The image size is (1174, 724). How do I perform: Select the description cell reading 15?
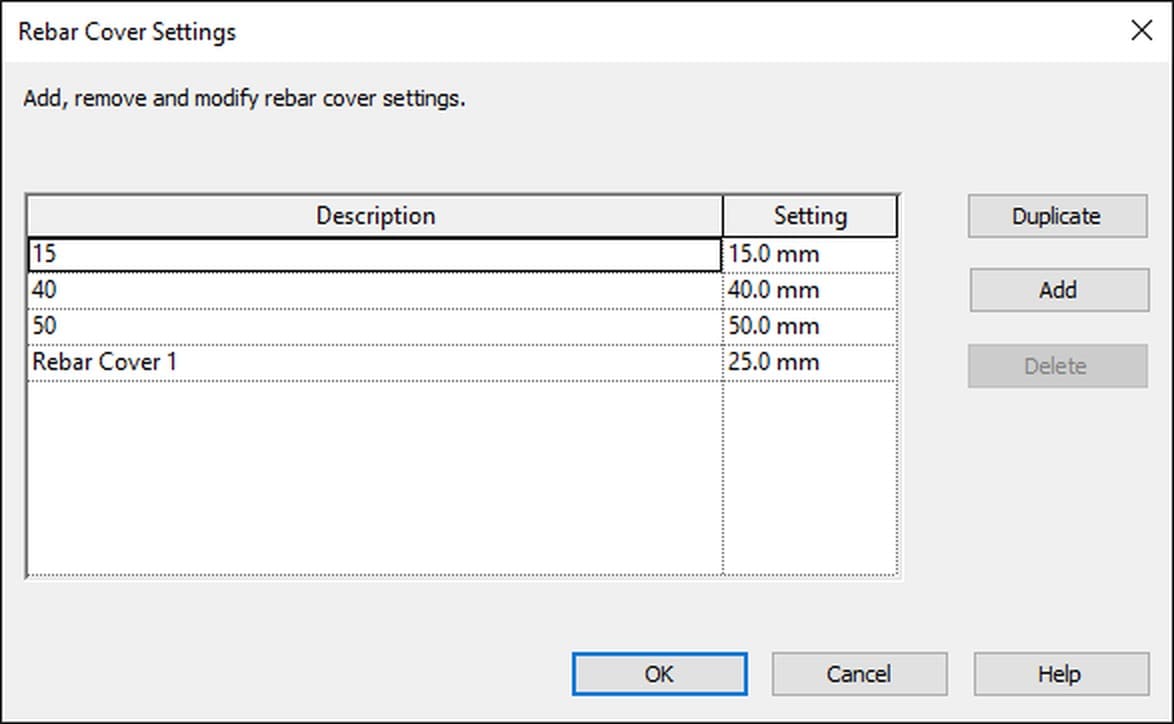(x=374, y=255)
